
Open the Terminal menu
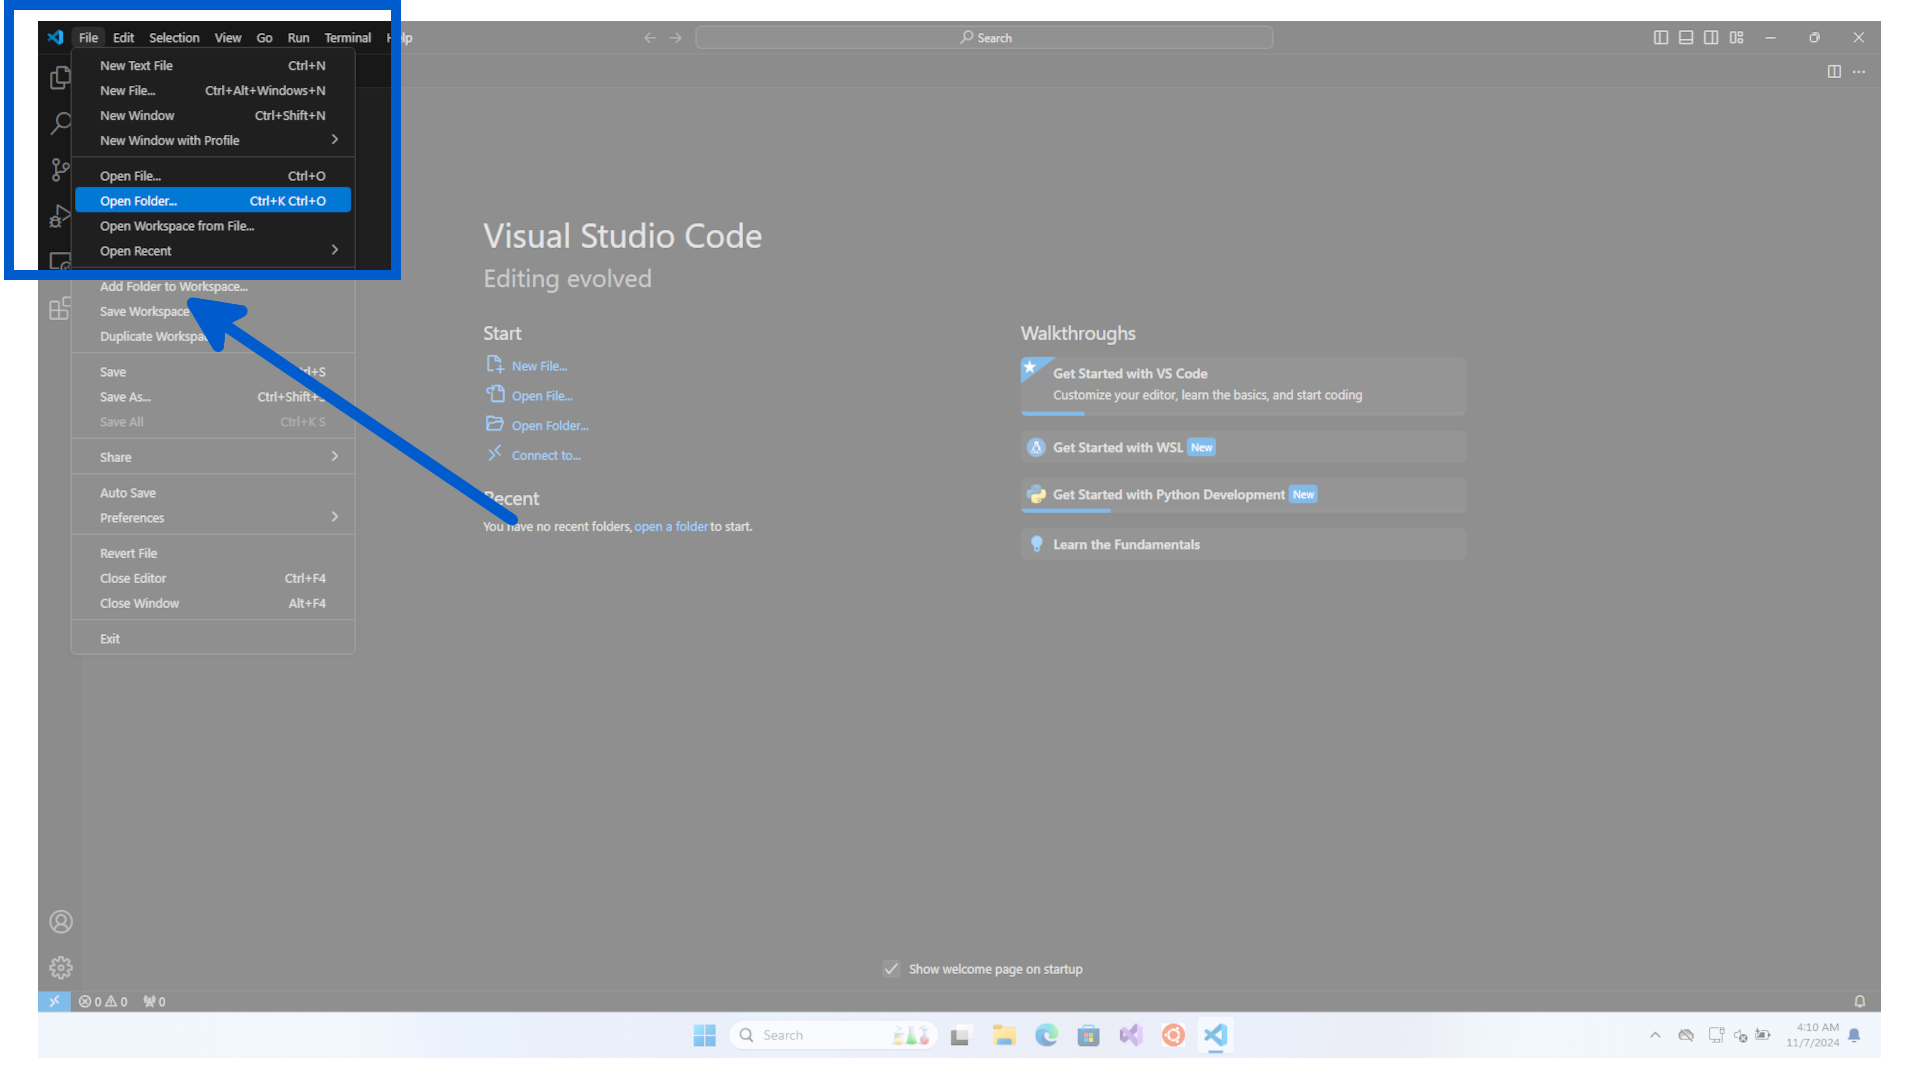tap(348, 37)
